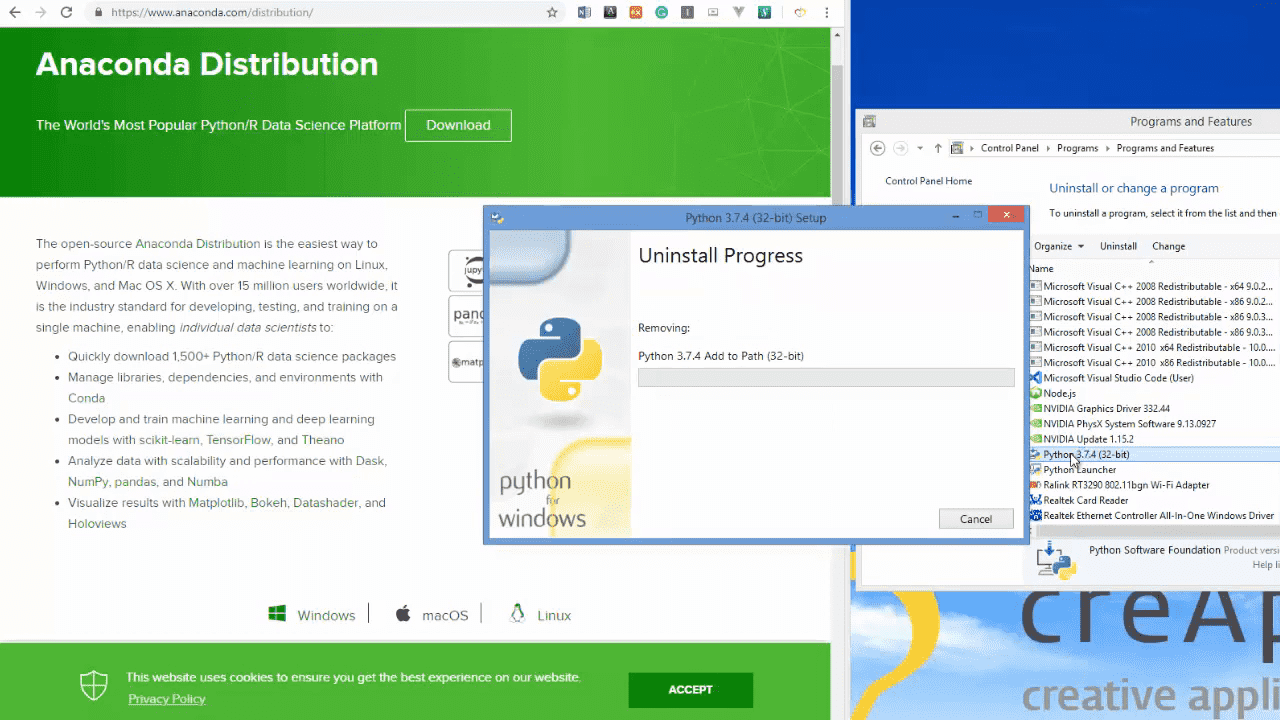Click the NVIDIA Graphics Driver icon
Screen dimensions: 1280x720
point(1036,408)
